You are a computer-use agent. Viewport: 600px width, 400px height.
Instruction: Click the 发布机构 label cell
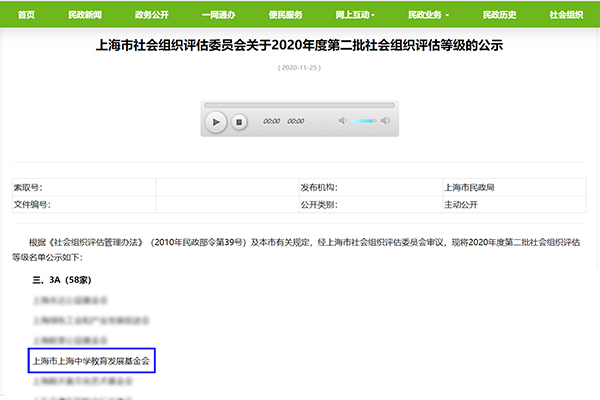(x=371, y=187)
